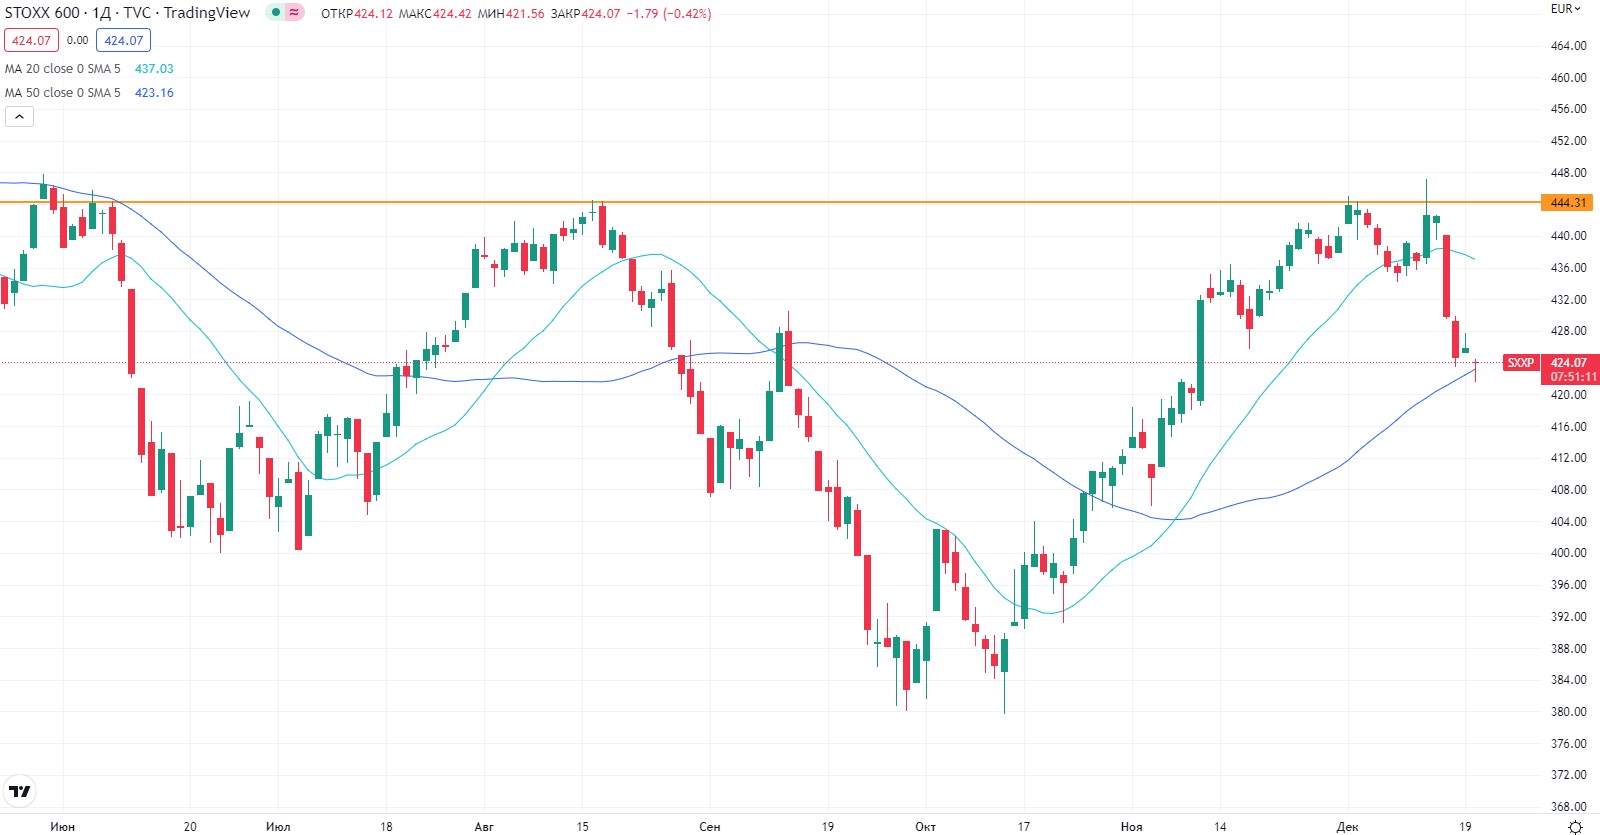The image size is (1600, 835).
Task: Click the Дек label on time axis
Action: 1347,827
